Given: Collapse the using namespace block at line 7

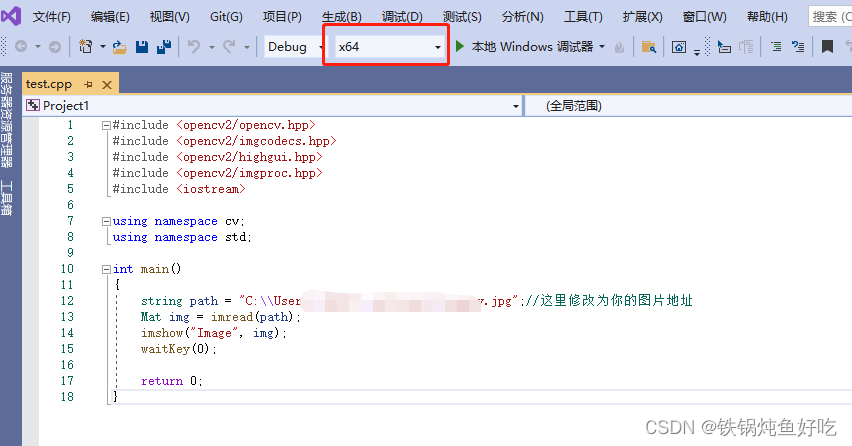Looking at the screenshot, I should coord(106,222).
